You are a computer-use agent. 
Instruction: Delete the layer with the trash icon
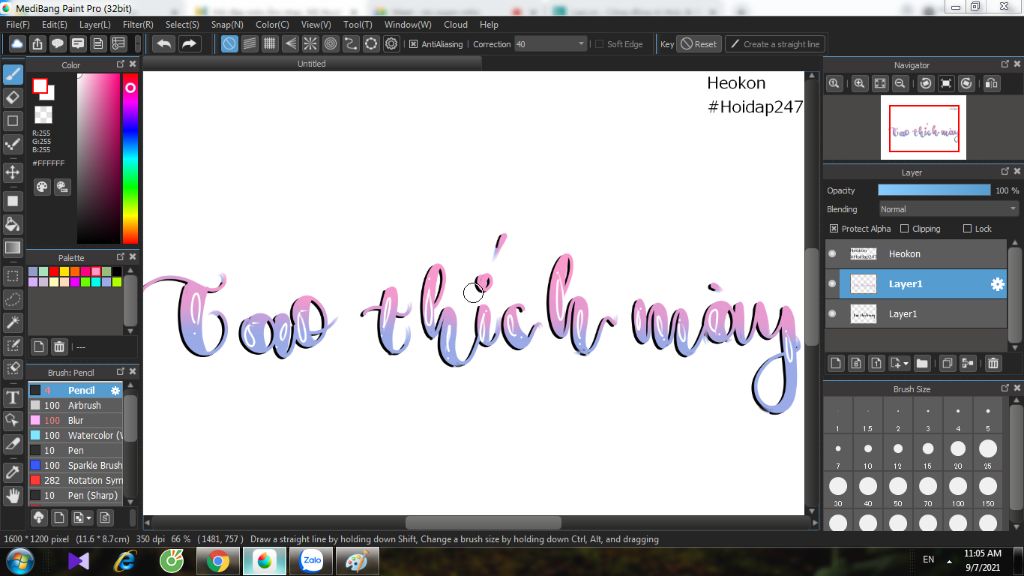[x=993, y=363]
